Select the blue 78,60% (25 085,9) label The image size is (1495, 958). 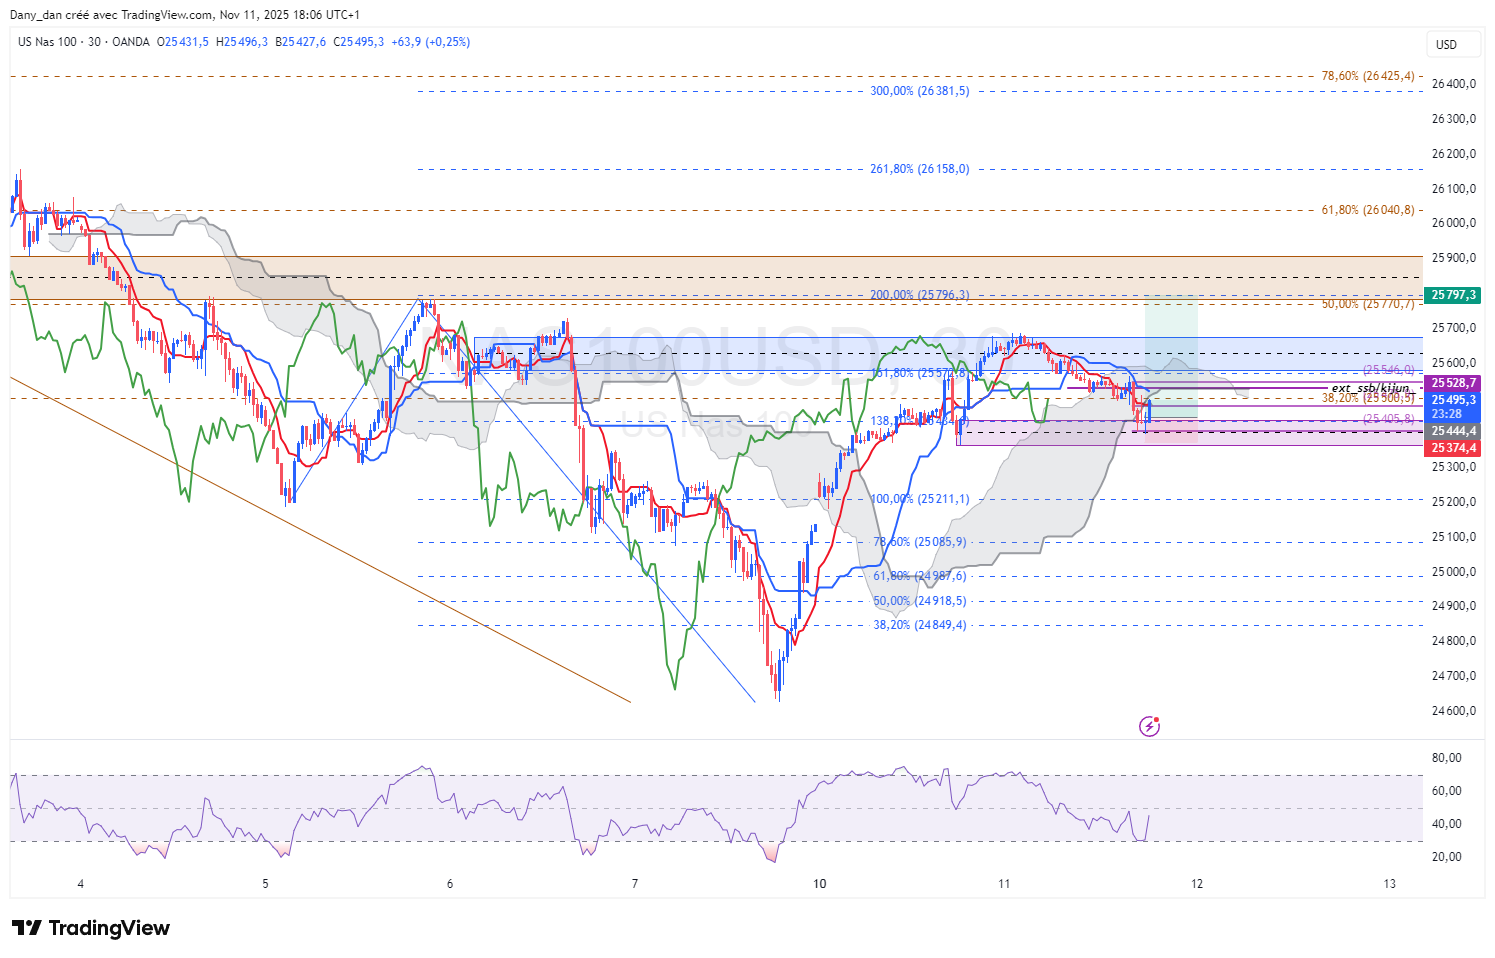point(920,542)
